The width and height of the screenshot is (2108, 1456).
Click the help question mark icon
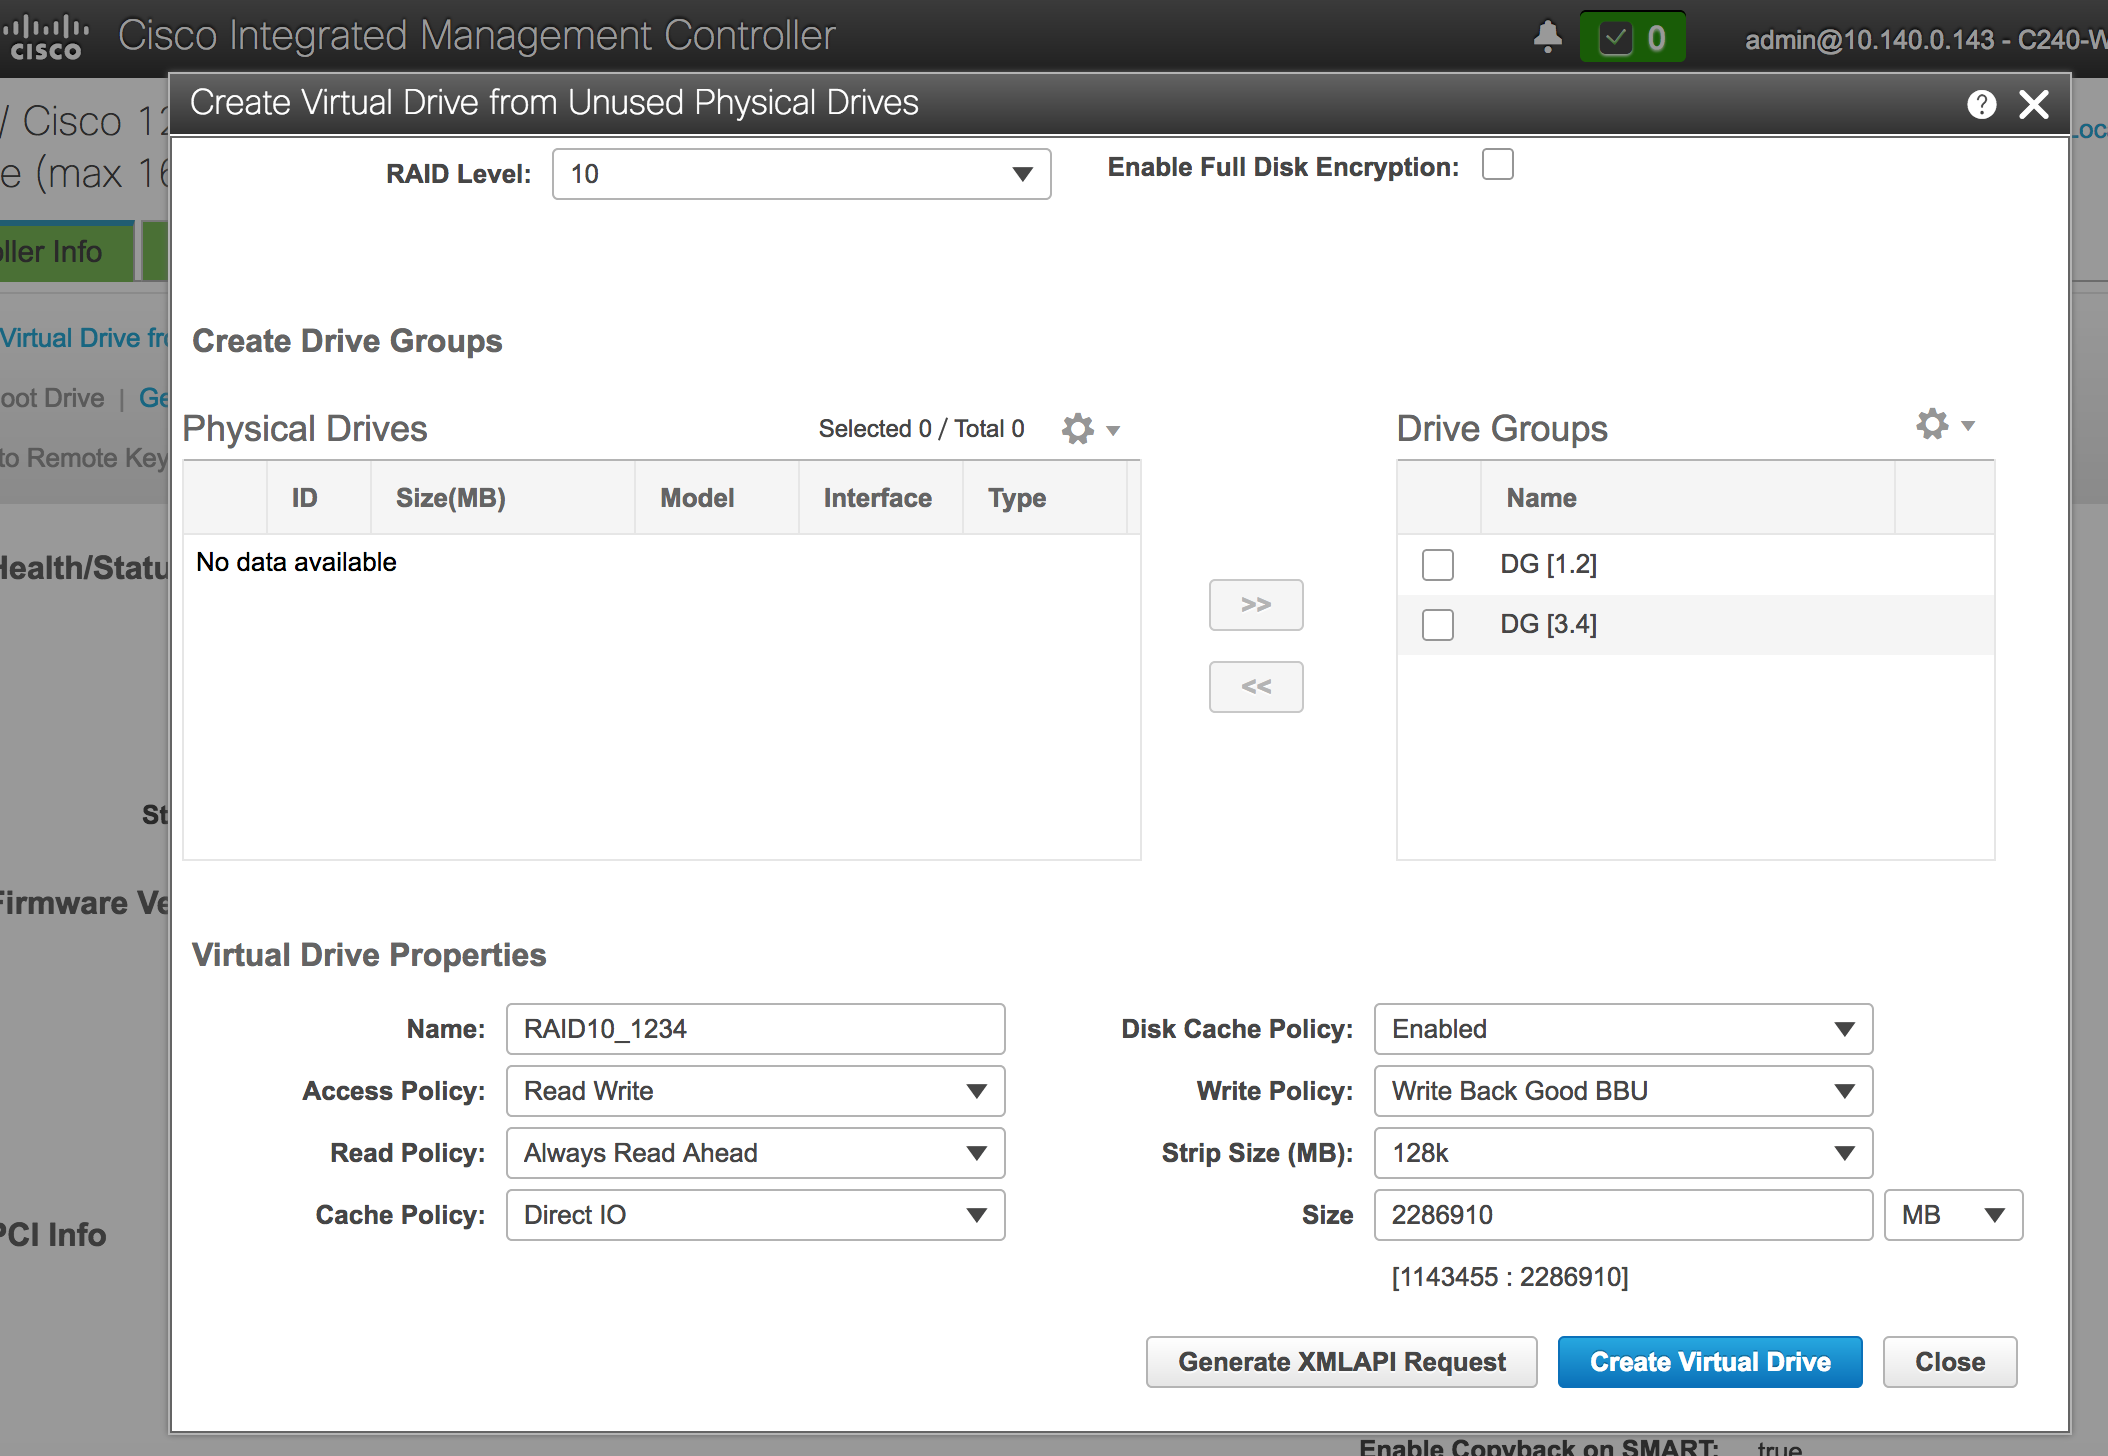(x=1981, y=104)
